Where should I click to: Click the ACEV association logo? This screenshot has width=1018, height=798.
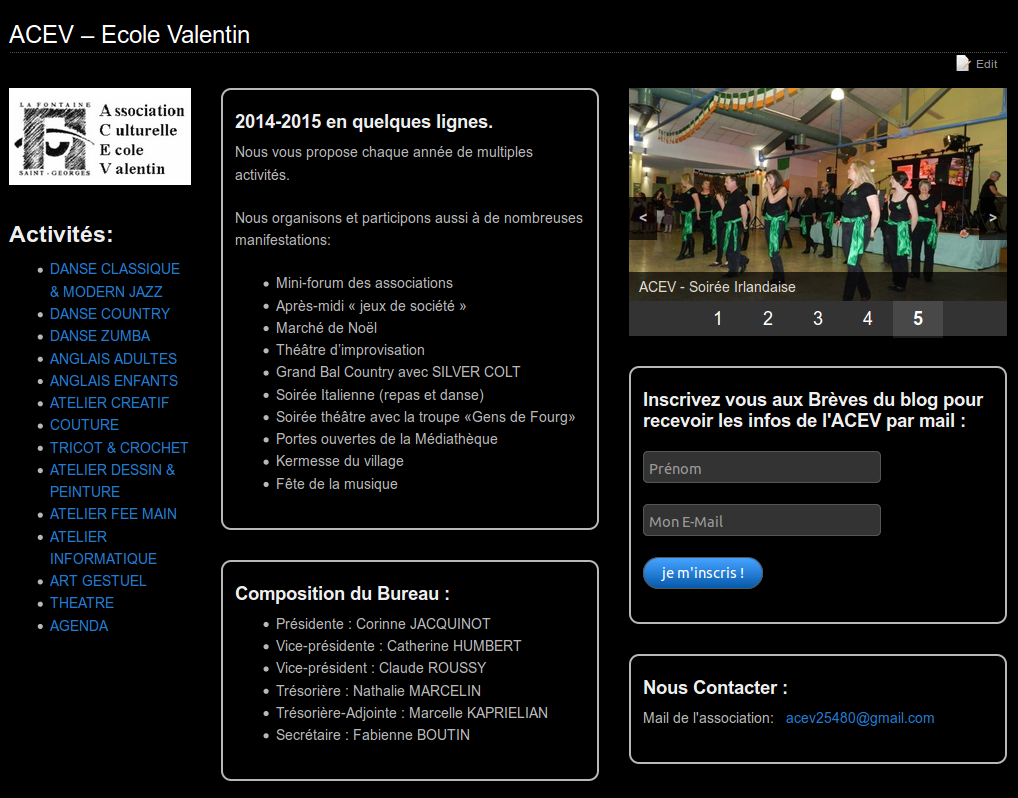pyautogui.click(x=100, y=137)
